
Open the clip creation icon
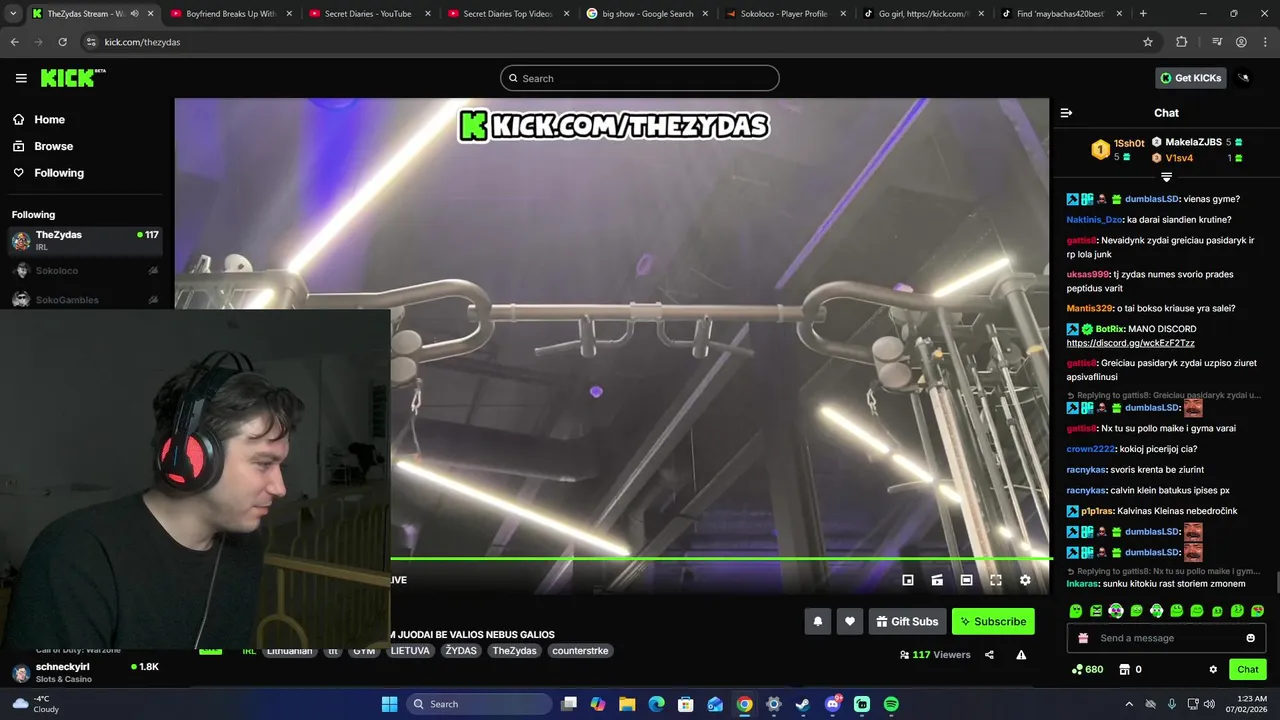click(x=937, y=580)
